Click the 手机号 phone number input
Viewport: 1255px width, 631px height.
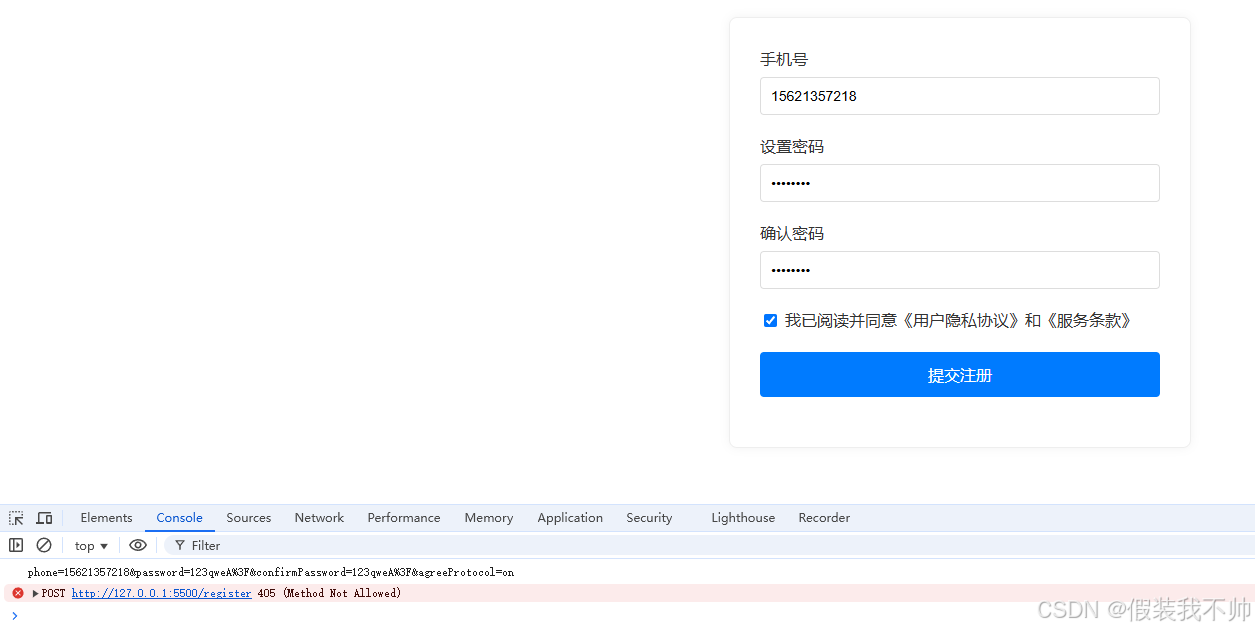960,96
